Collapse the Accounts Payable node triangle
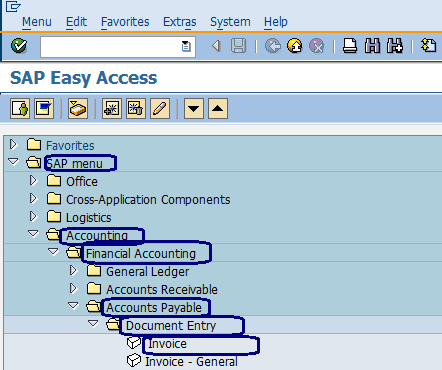442x370 pixels. (73, 306)
